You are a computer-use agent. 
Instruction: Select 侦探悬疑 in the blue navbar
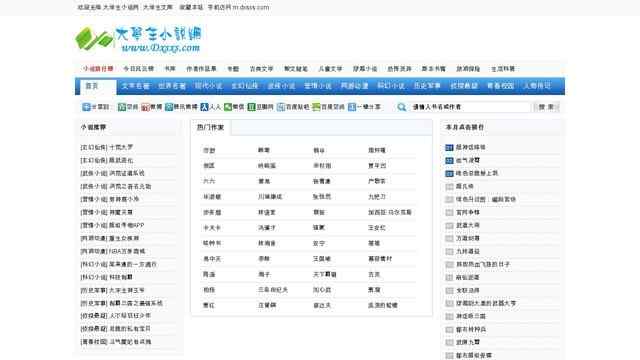click(x=464, y=86)
